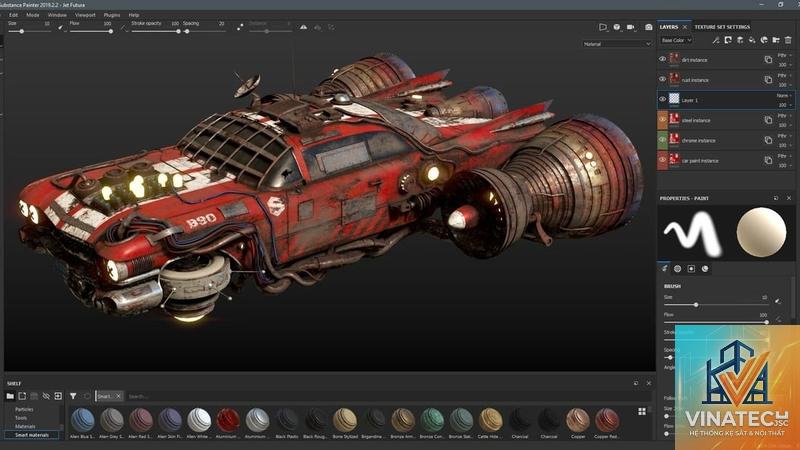This screenshot has width=800, height=450.
Task: Click the camera video icon in viewport toolbar
Action: [631, 27]
